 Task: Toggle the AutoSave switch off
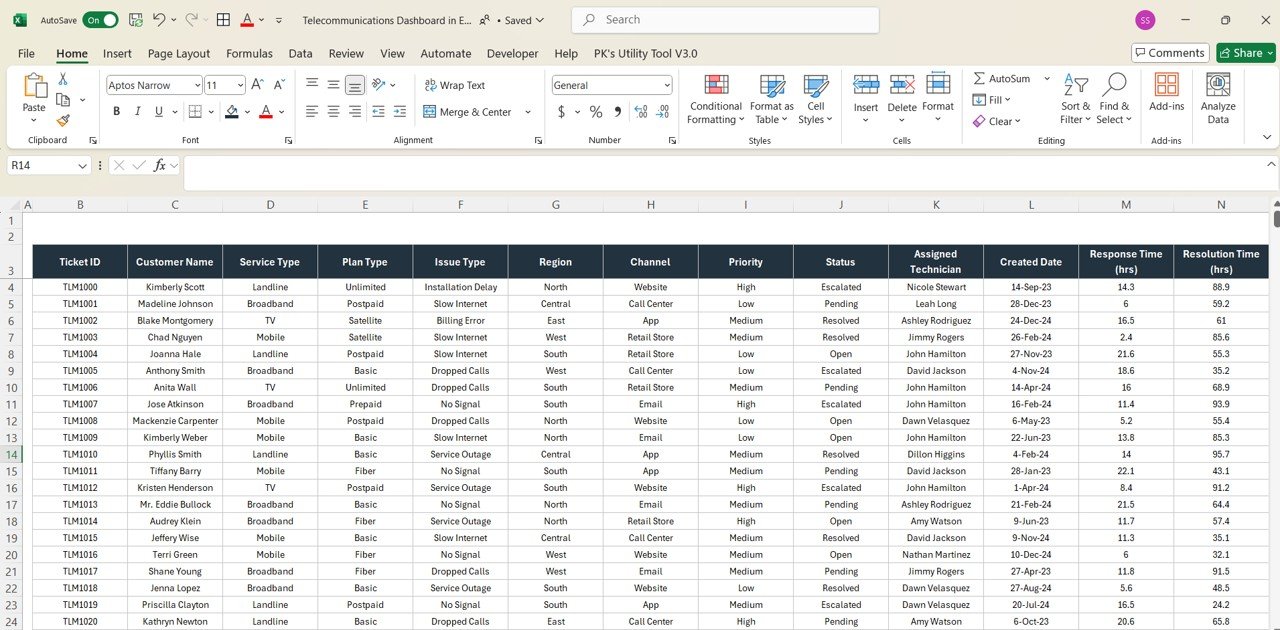click(99, 20)
